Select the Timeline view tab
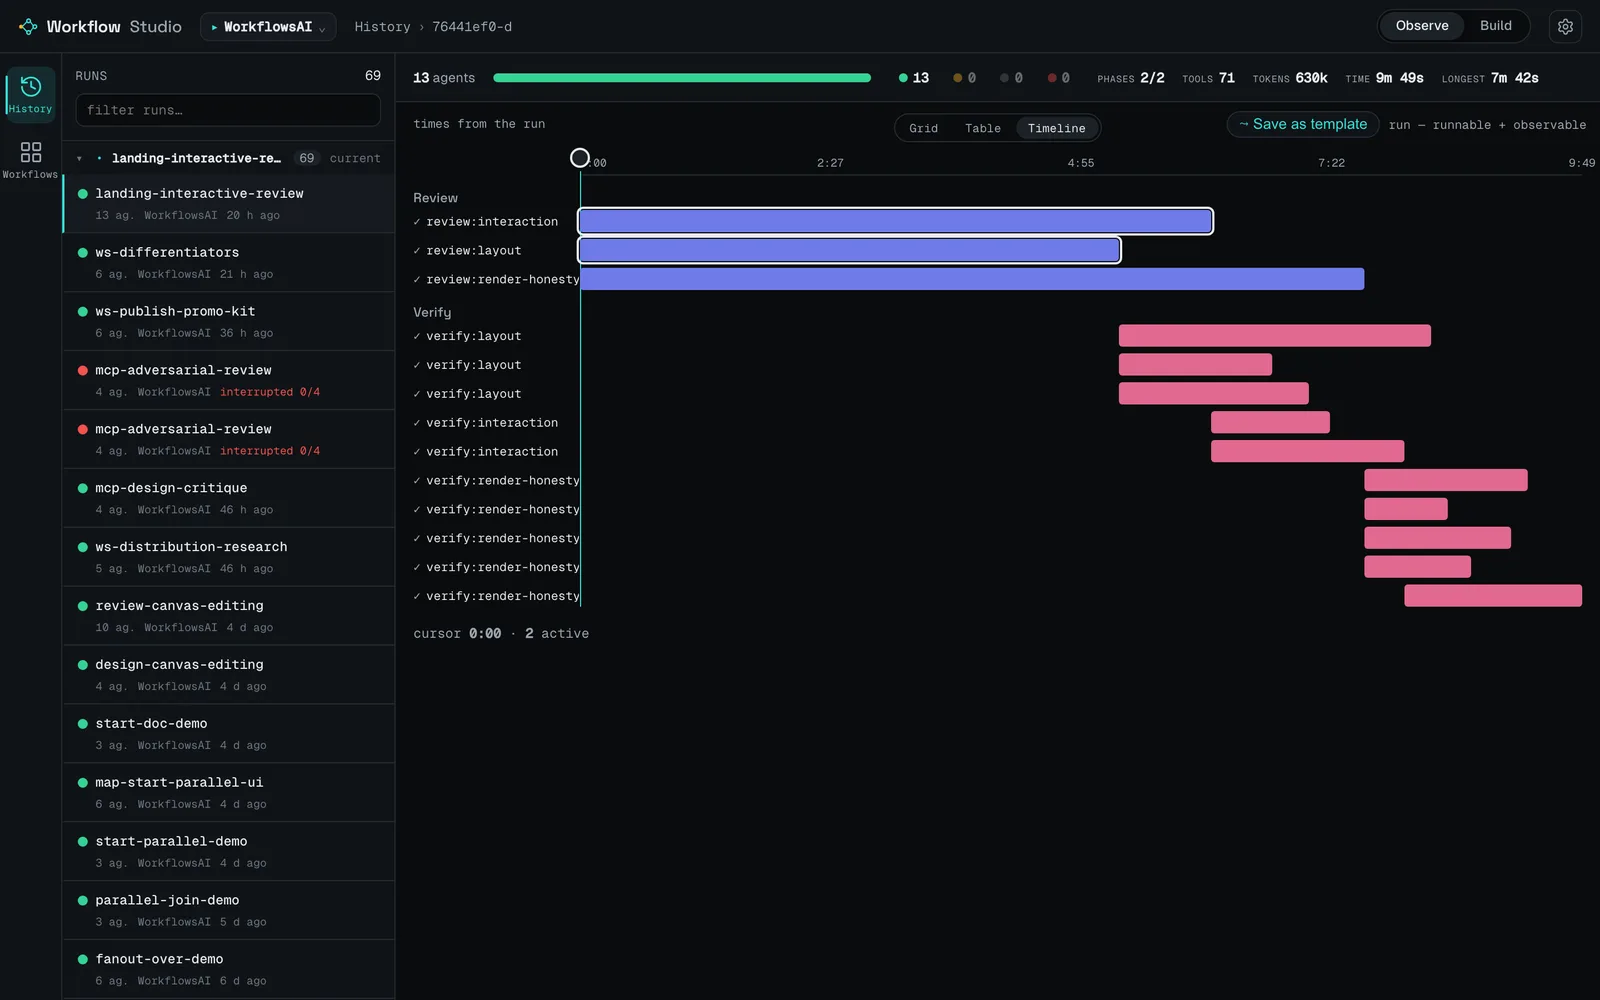Image resolution: width=1600 pixels, height=1000 pixels. [x=1056, y=128]
